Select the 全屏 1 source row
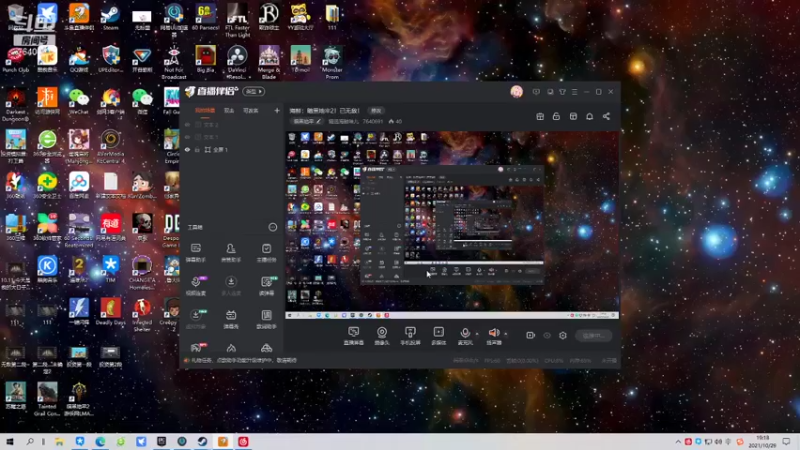800x450 pixels. point(232,149)
